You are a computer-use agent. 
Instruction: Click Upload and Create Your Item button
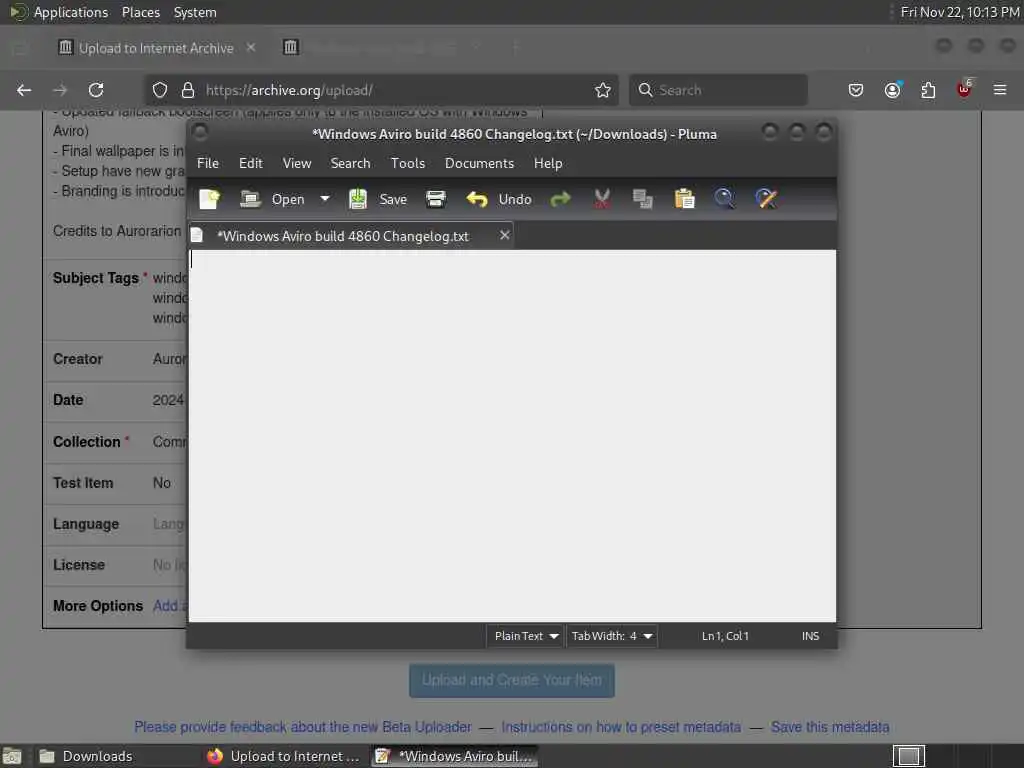(x=512, y=680)
